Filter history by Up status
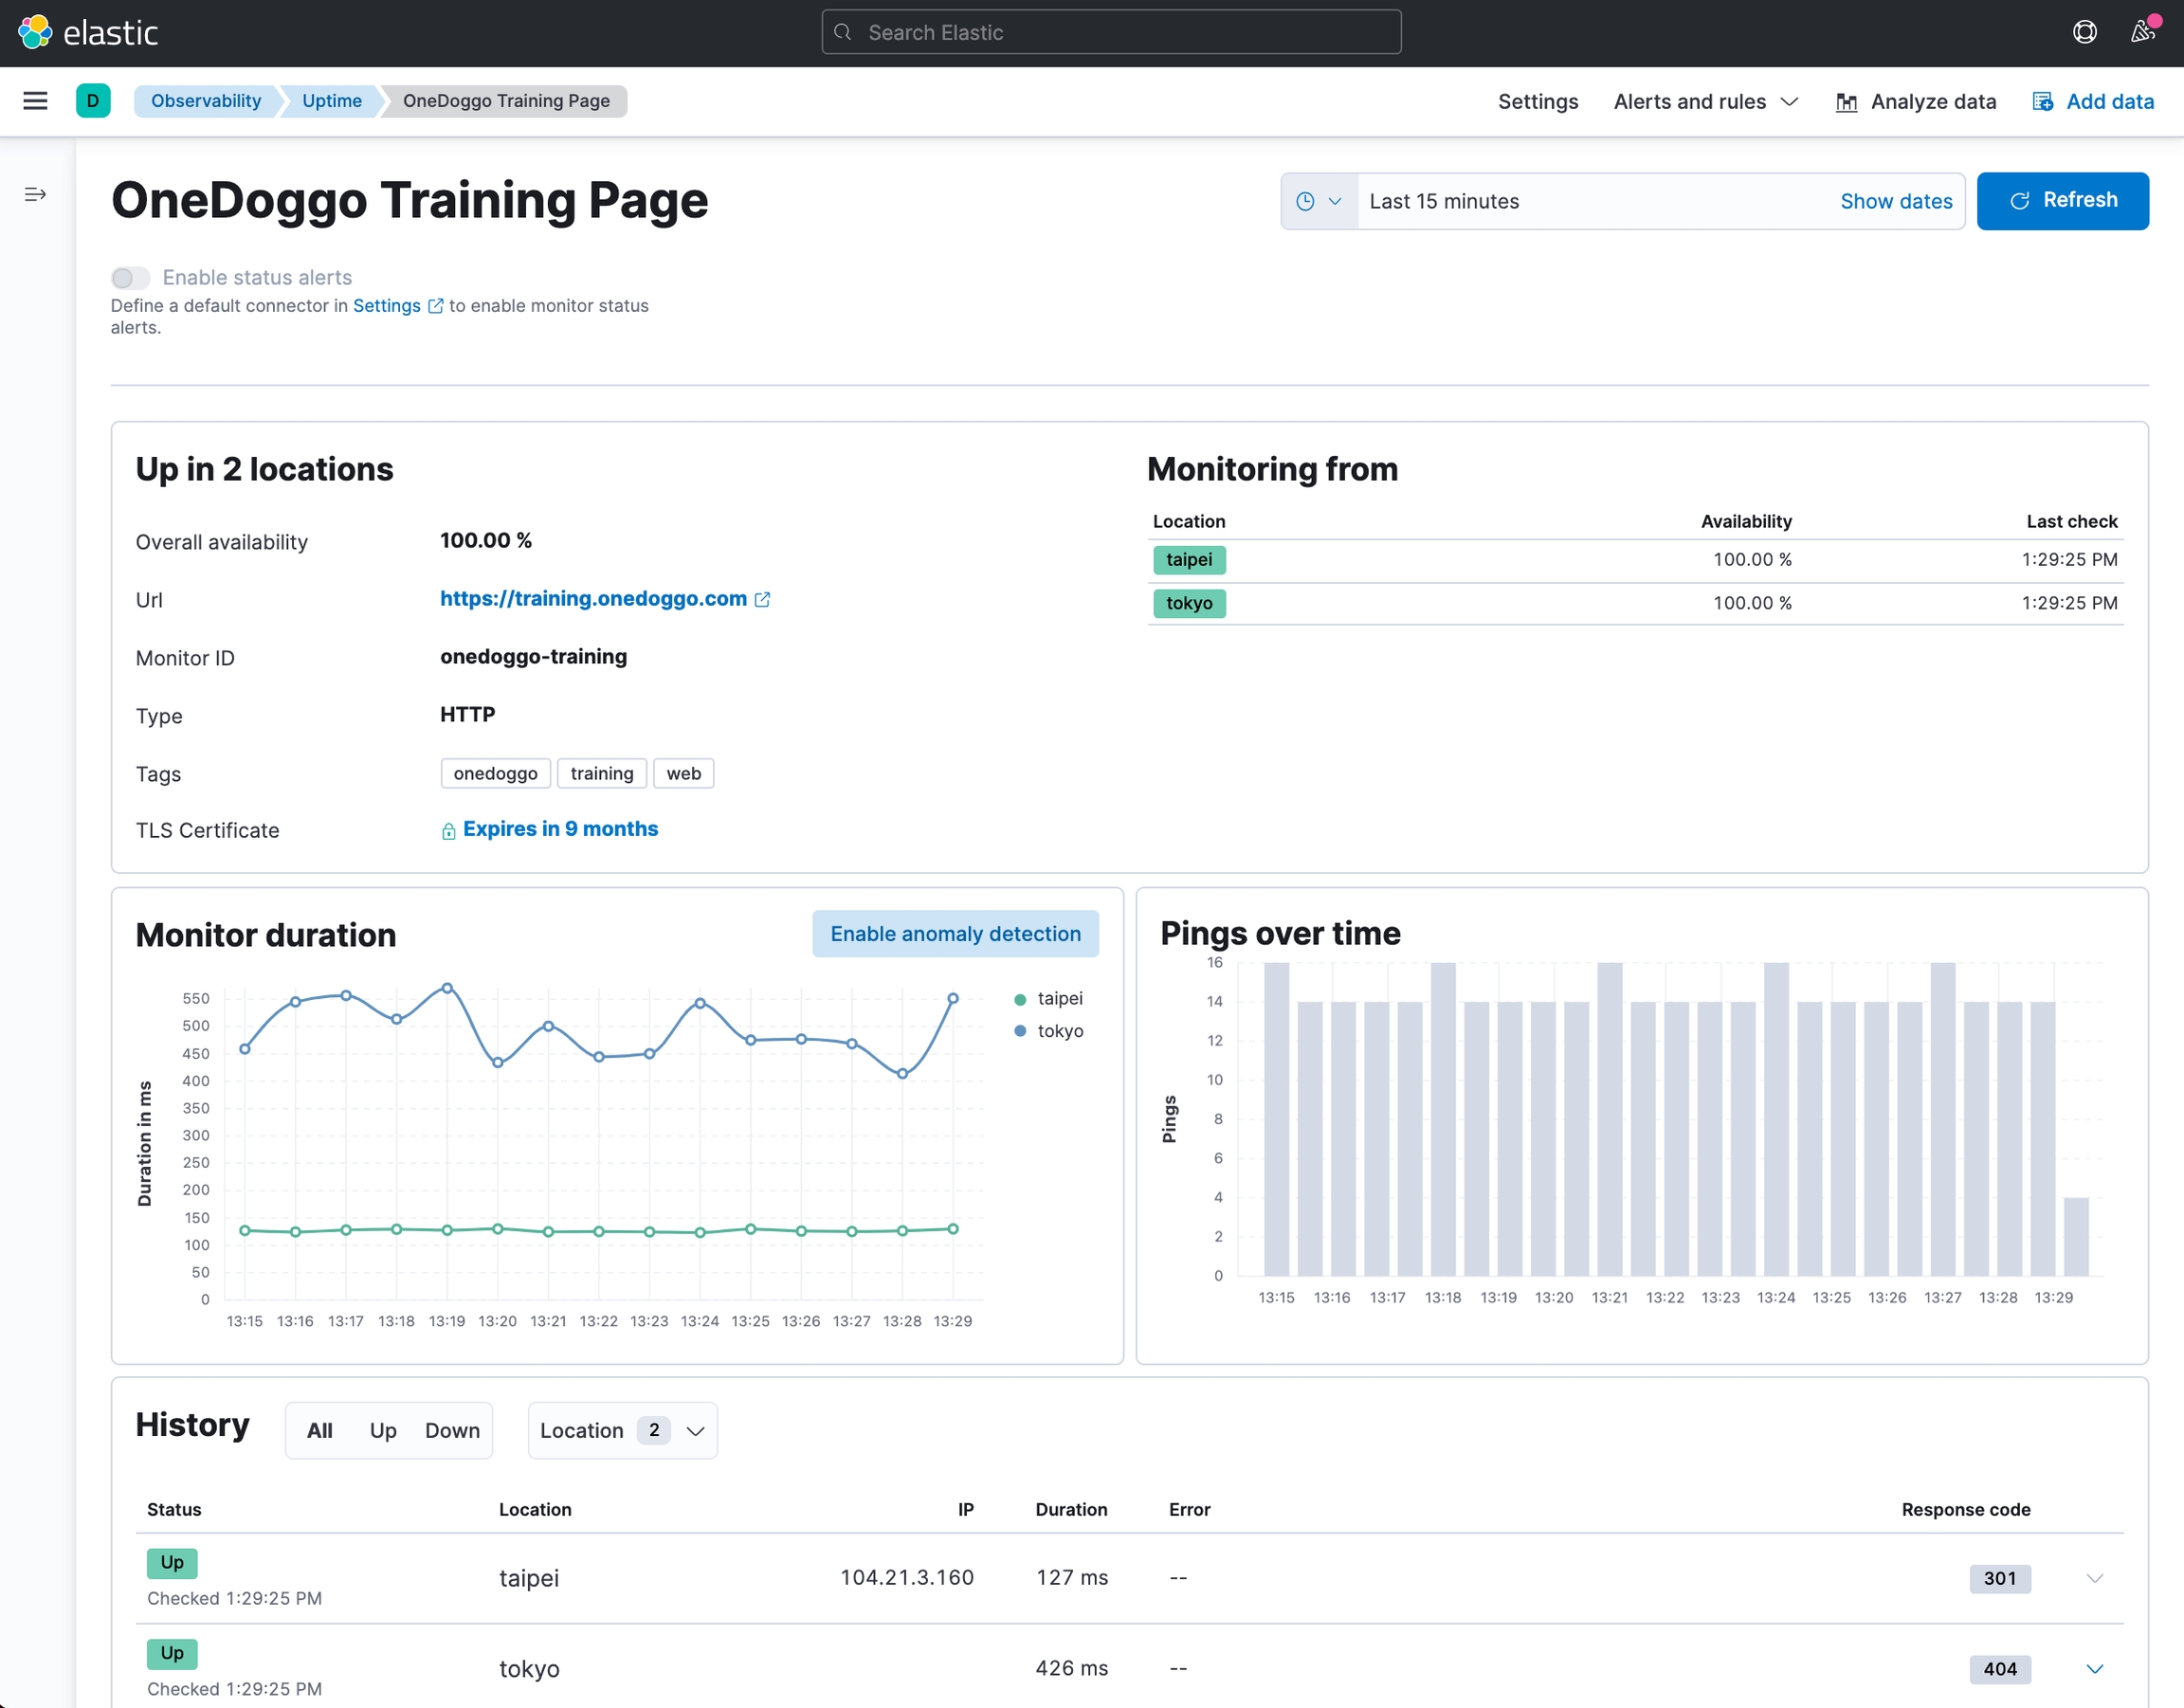2184x1708 pixels. pyautogui.click(x=383, y=1431)
